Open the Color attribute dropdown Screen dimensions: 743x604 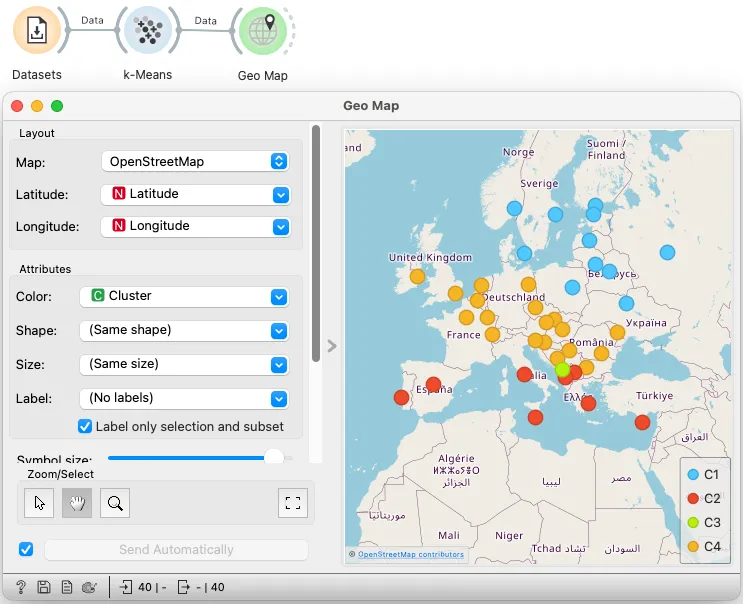tap(184, 297)
